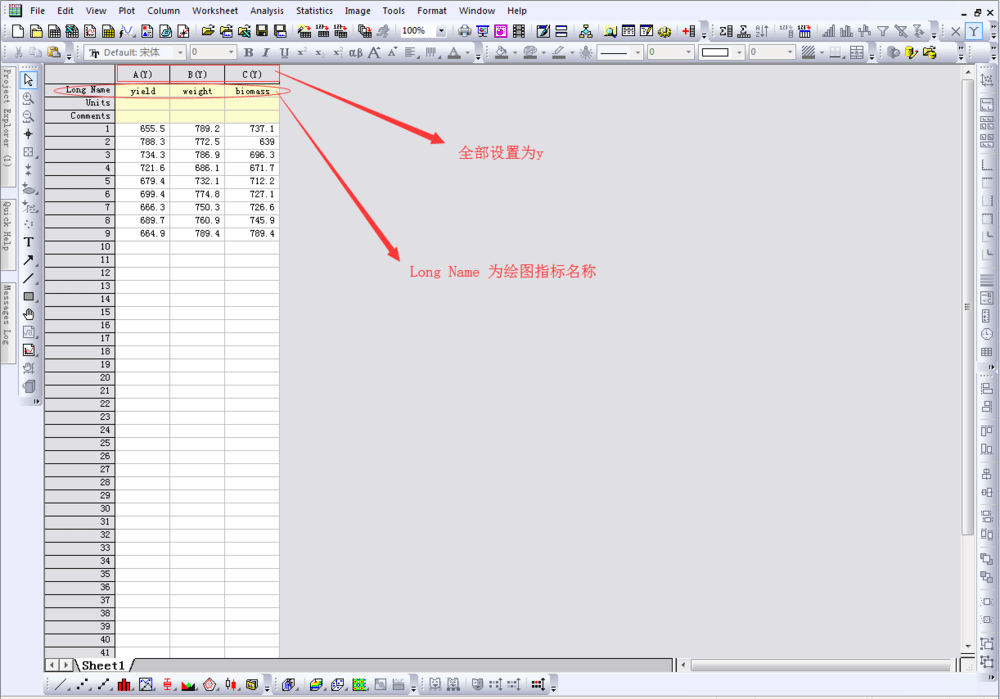Screen dimensions: 1000x699
Task: Switch to the Sheet1 tab
Action: click(x=103, y=665)
